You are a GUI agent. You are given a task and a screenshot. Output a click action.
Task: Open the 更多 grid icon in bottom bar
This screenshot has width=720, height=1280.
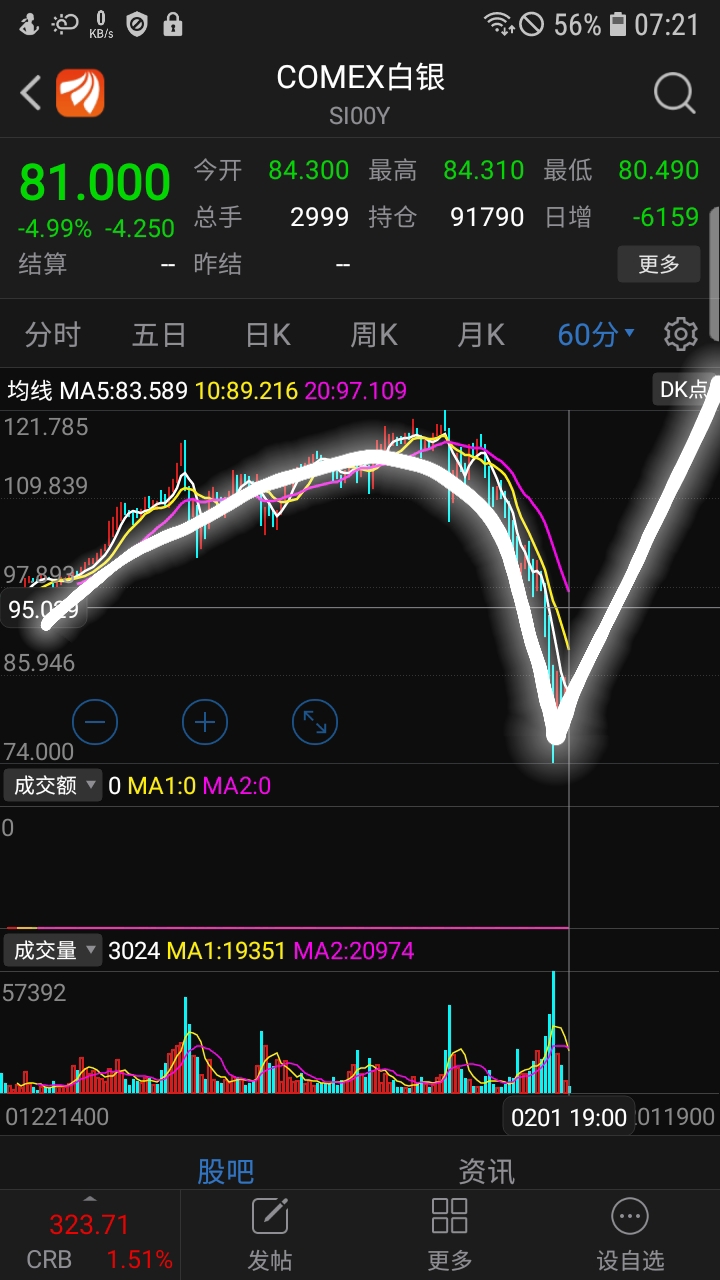coord(449,1217)
